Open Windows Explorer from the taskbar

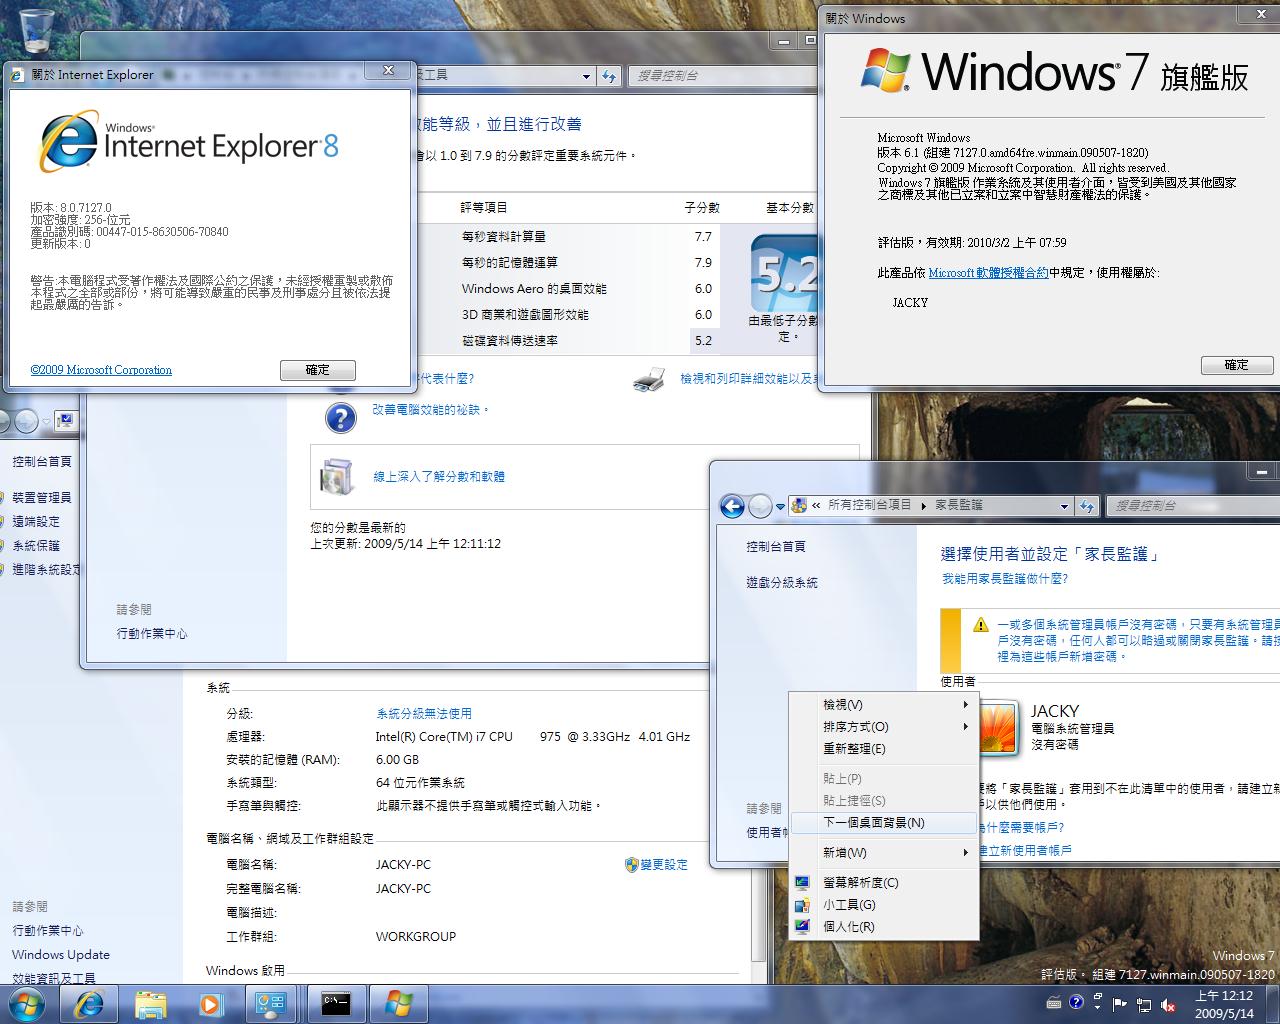pyautogui.click(x=151, y=1004)
